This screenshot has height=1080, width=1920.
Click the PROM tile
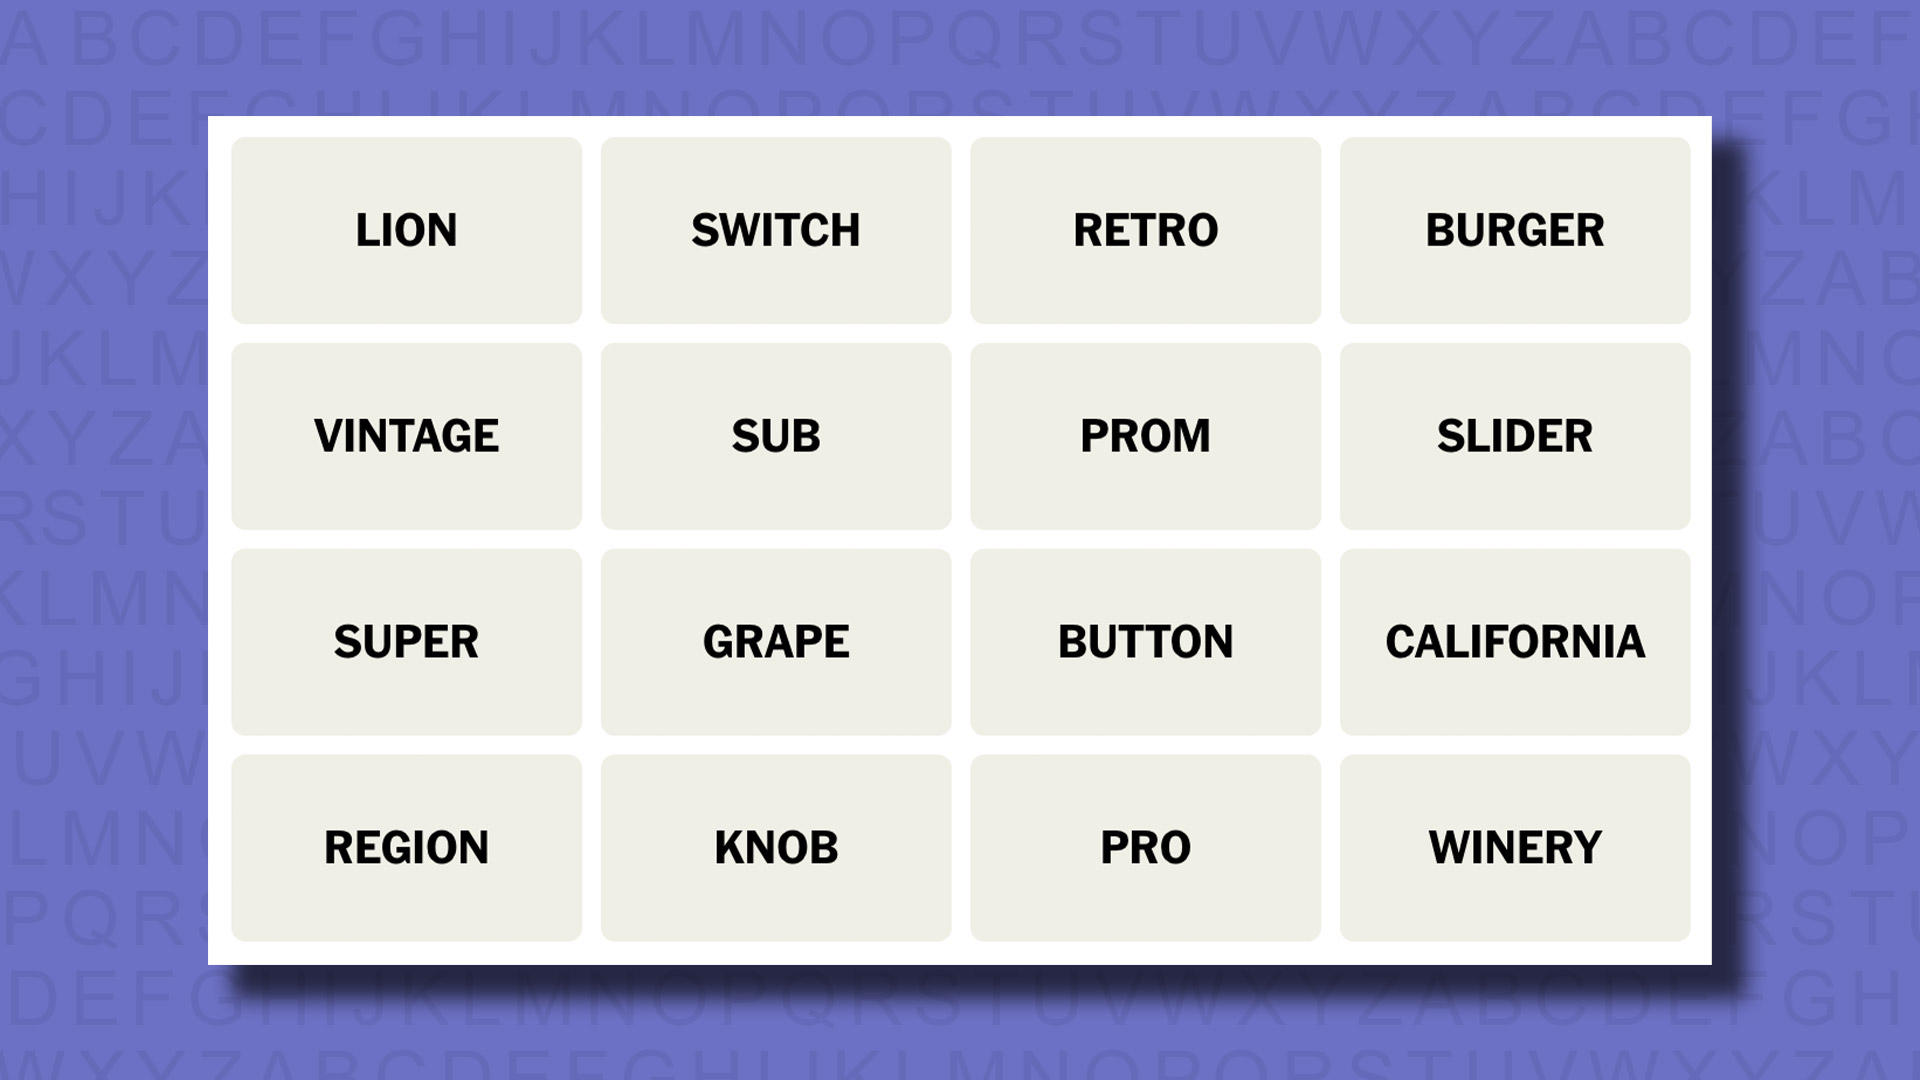(1145, 435)
